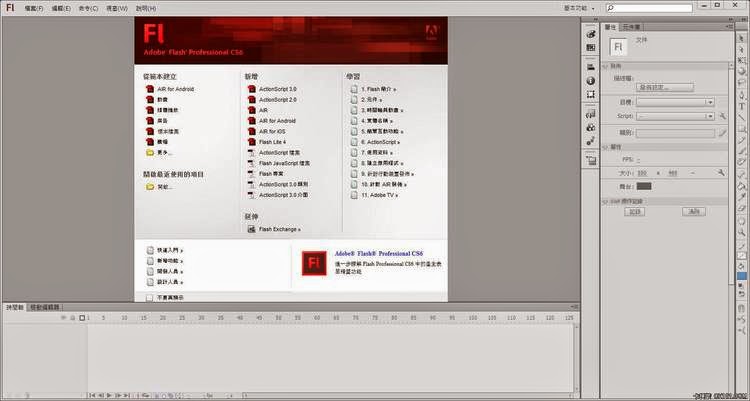Open the Edit menu
This screenshot has width=750, height=401.
61,8
